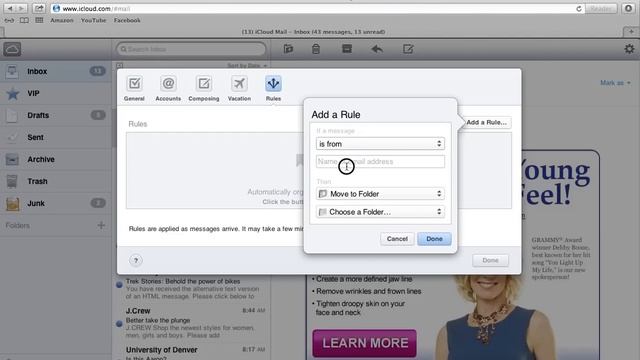
Task: Reload the page with refresh icon
Action: click(x=579, y=9)
